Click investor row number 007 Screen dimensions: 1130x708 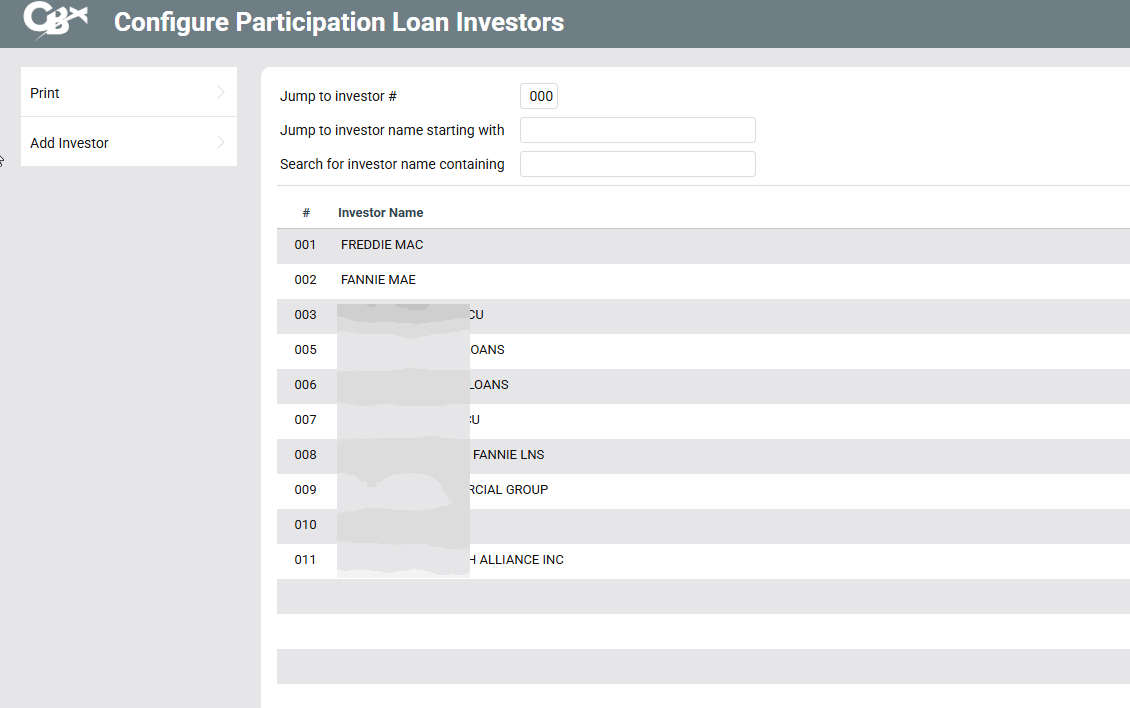pyautogui.click(x=305, y=420)
